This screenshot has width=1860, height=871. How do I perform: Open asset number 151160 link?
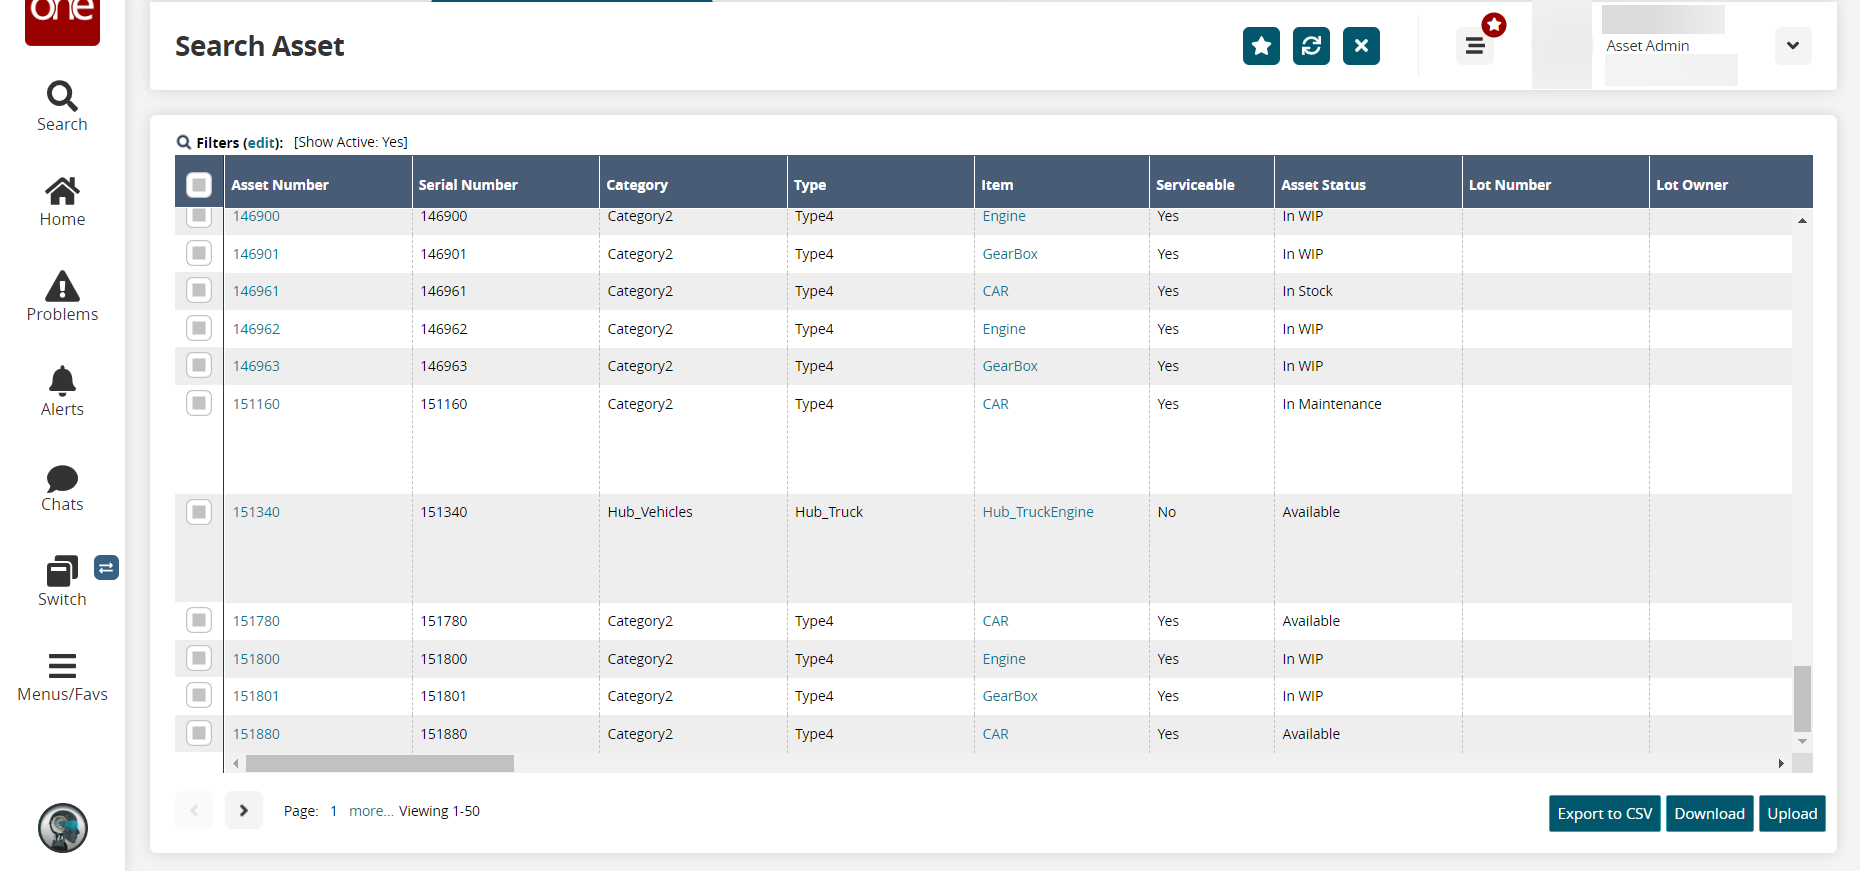click(256, 404)
